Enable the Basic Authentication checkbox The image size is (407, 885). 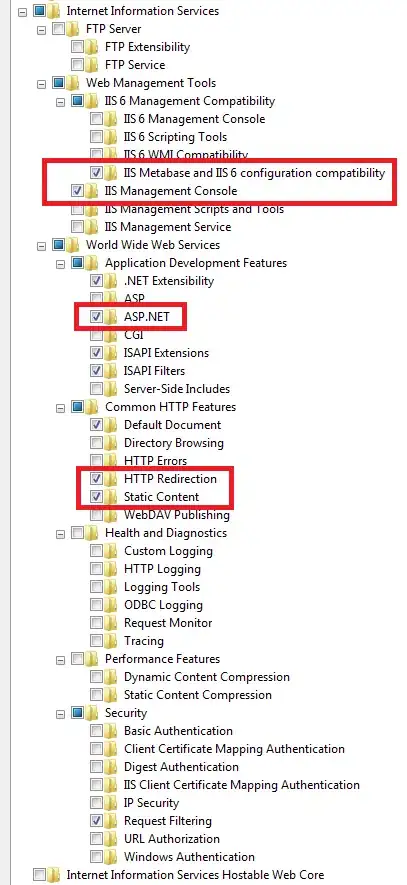pos(97,731)
